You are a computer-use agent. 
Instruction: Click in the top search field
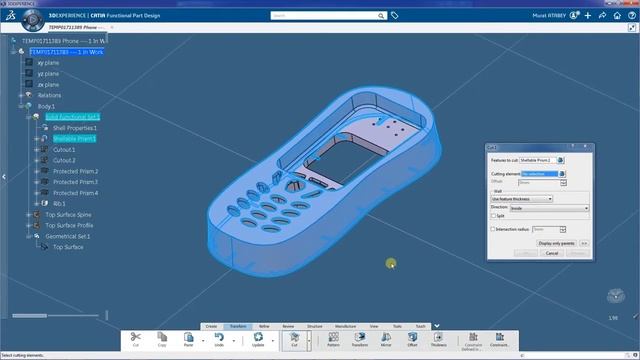324,16
